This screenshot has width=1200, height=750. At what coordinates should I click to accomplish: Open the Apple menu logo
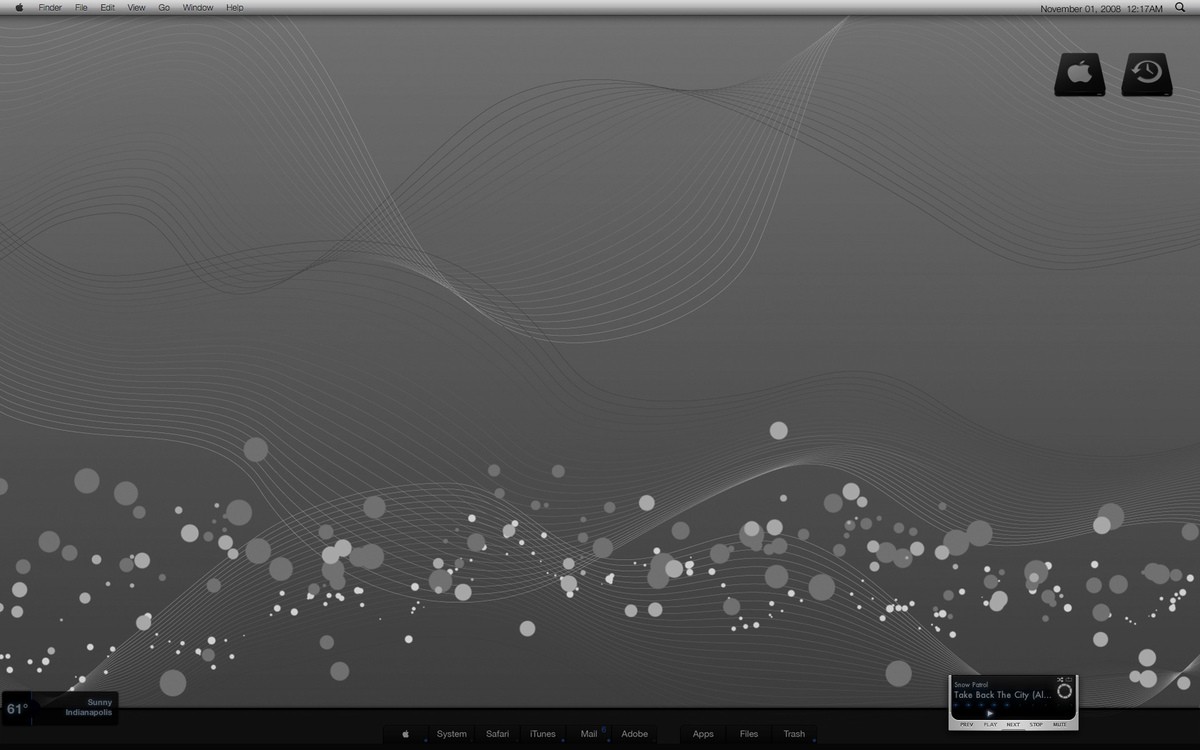tap(19, 8)
